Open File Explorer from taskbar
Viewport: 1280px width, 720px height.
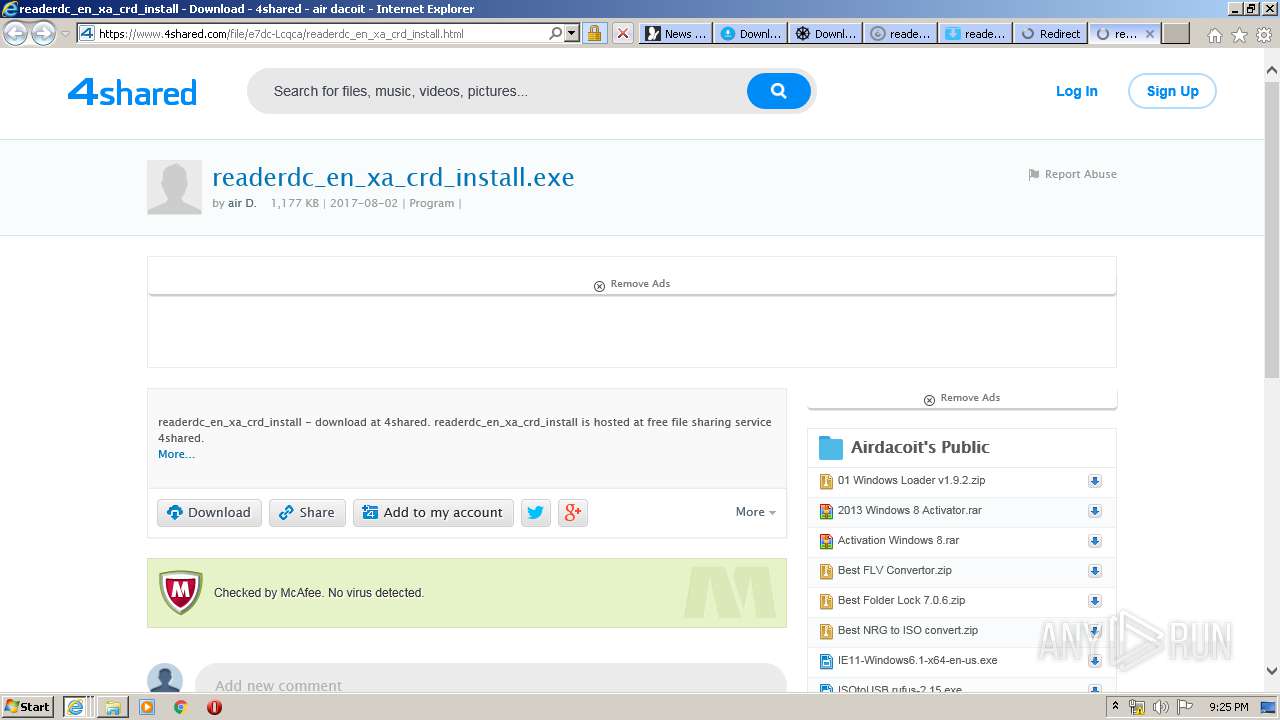[113, 707]
